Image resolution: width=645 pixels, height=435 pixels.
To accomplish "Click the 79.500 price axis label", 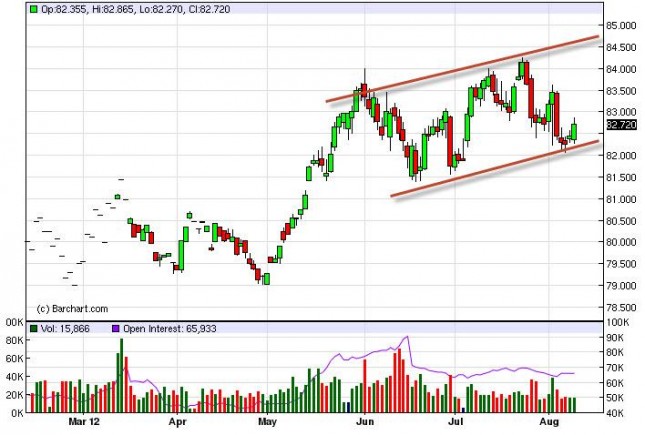I will click(x=621, y=264).
